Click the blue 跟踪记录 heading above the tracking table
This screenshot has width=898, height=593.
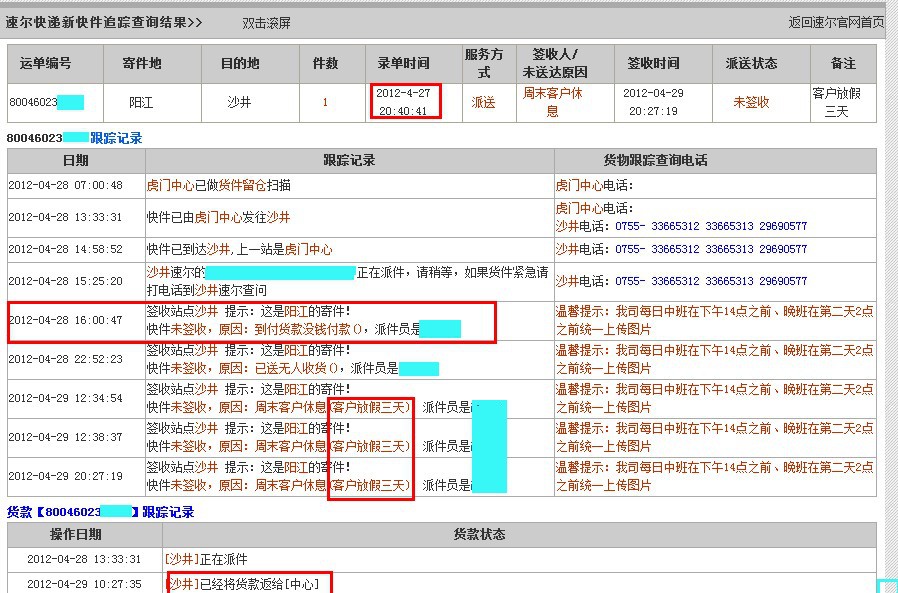point(116,138)
